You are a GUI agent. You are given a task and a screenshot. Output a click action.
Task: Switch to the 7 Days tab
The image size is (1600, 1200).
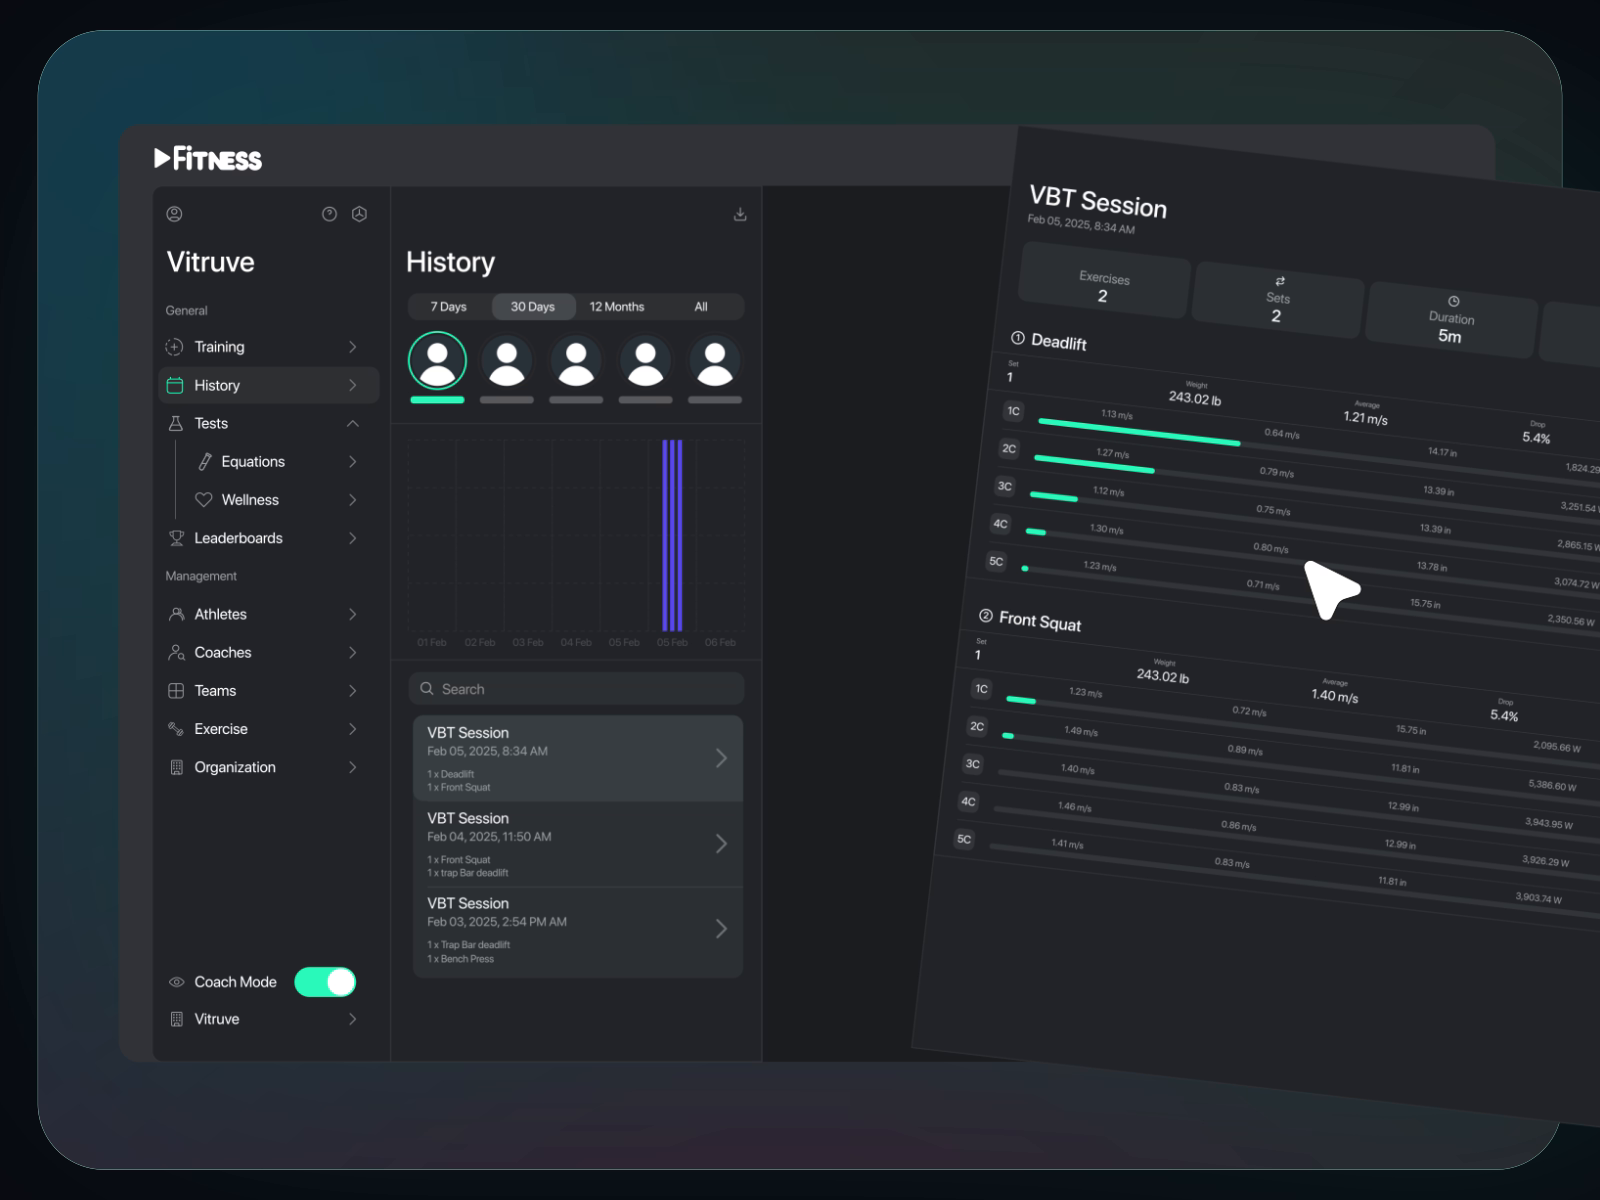click(x=446, y=306)
